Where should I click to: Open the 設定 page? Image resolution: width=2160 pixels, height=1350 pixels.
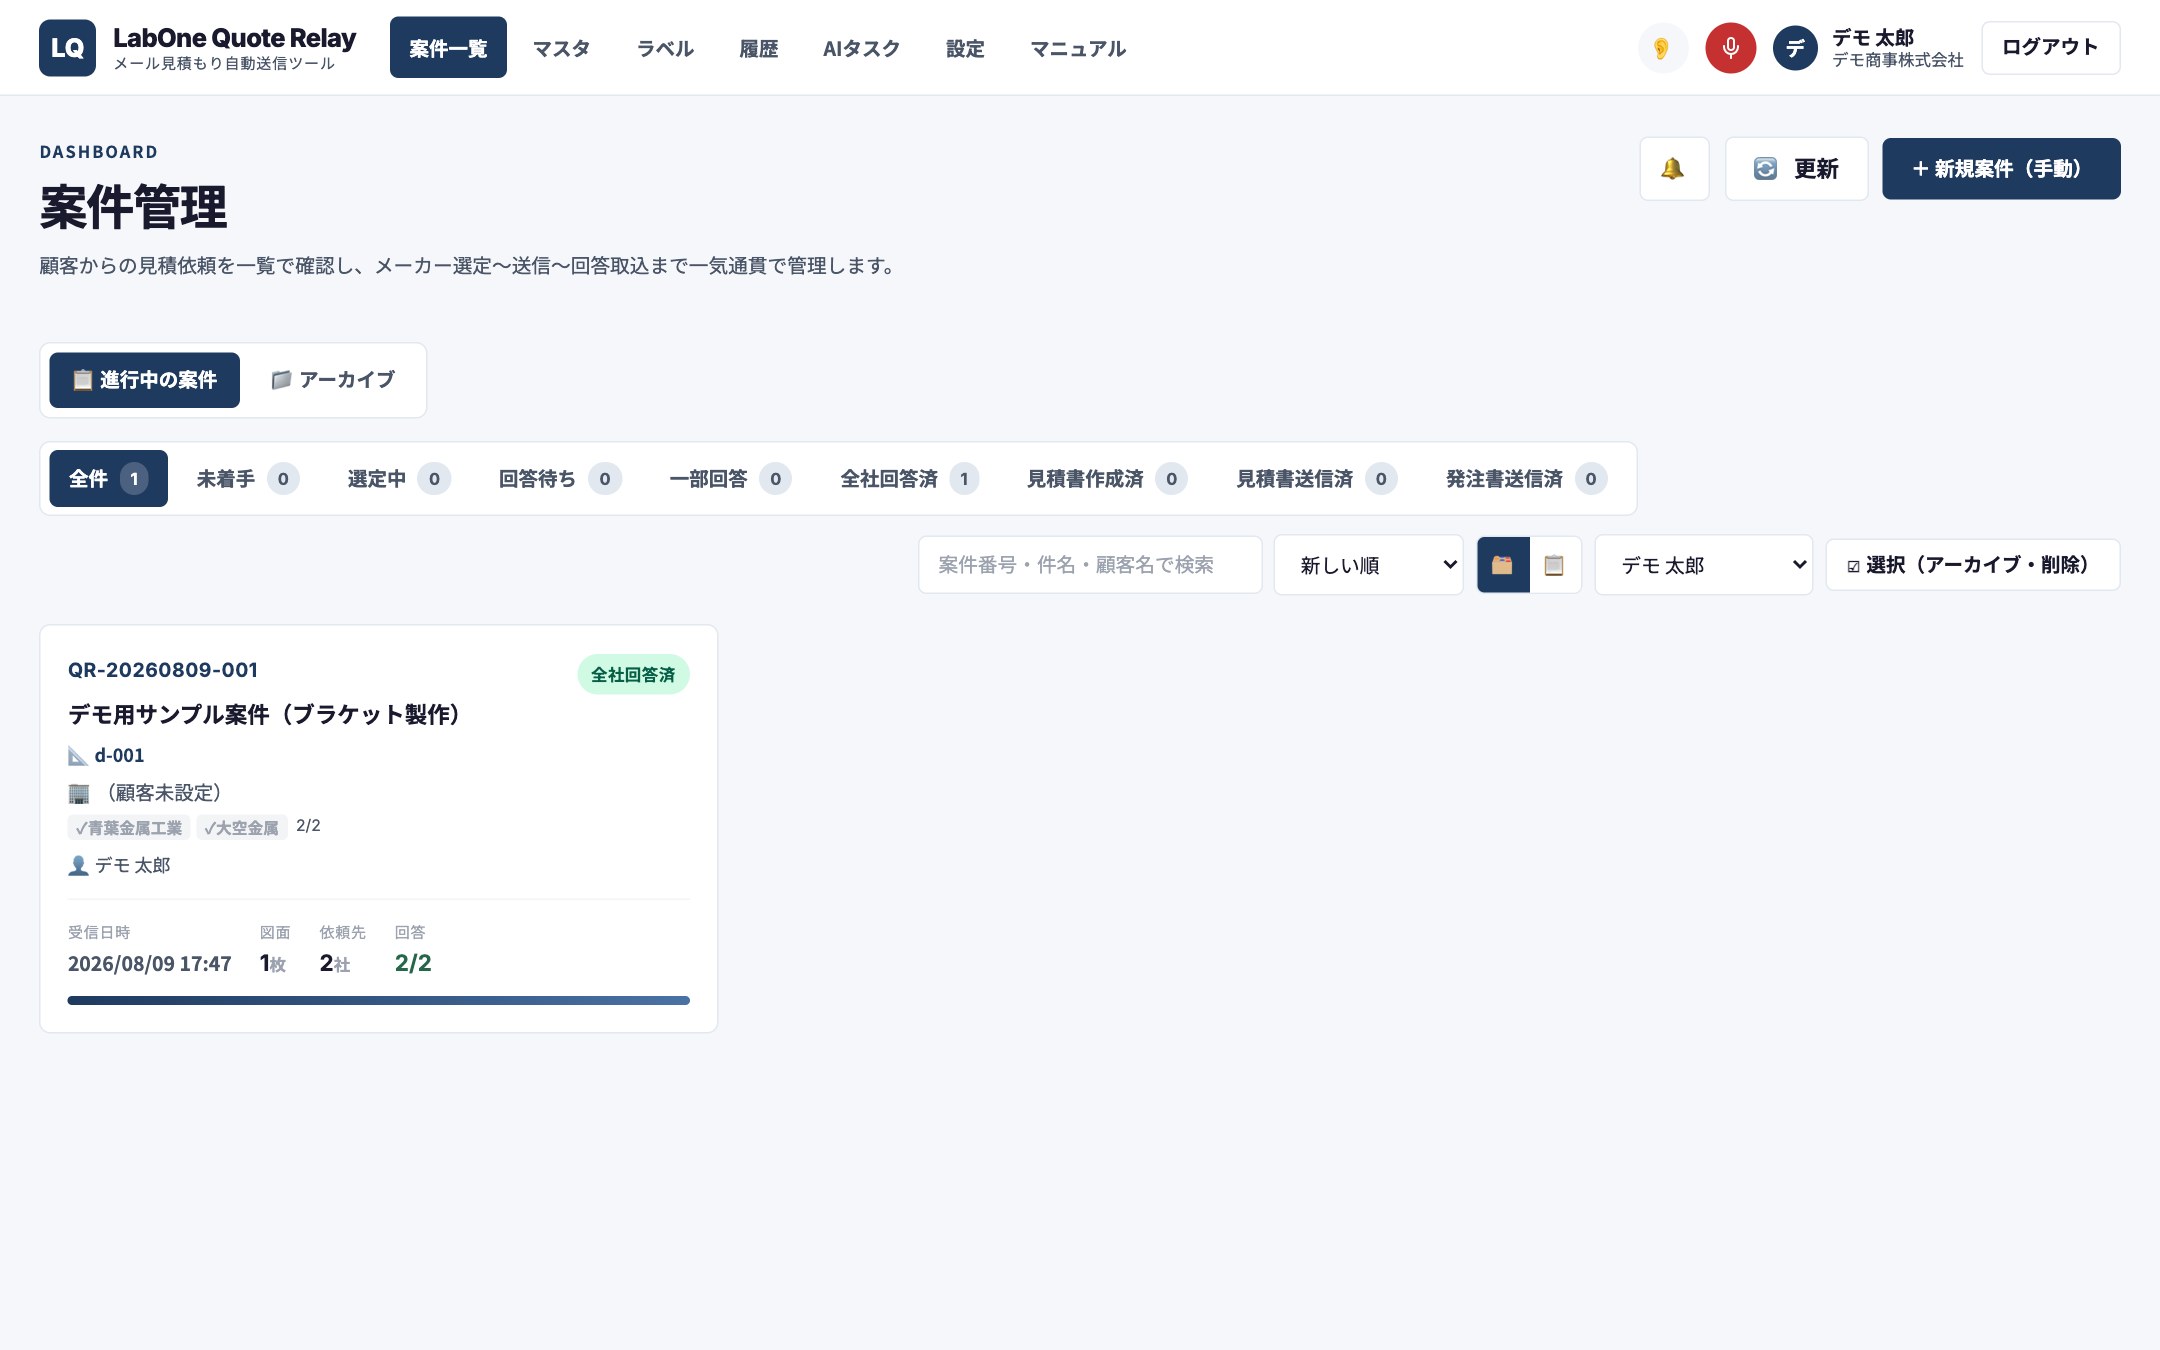click(965, 47)
